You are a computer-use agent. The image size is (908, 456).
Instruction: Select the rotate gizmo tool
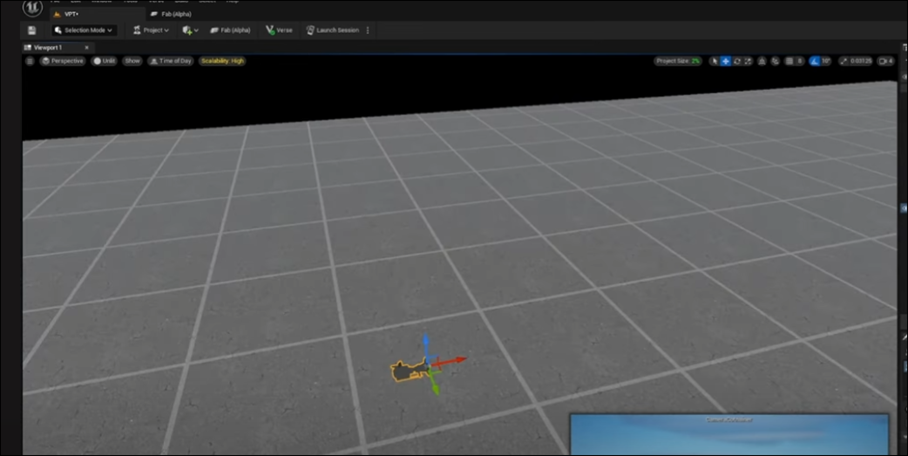(737, 61)
